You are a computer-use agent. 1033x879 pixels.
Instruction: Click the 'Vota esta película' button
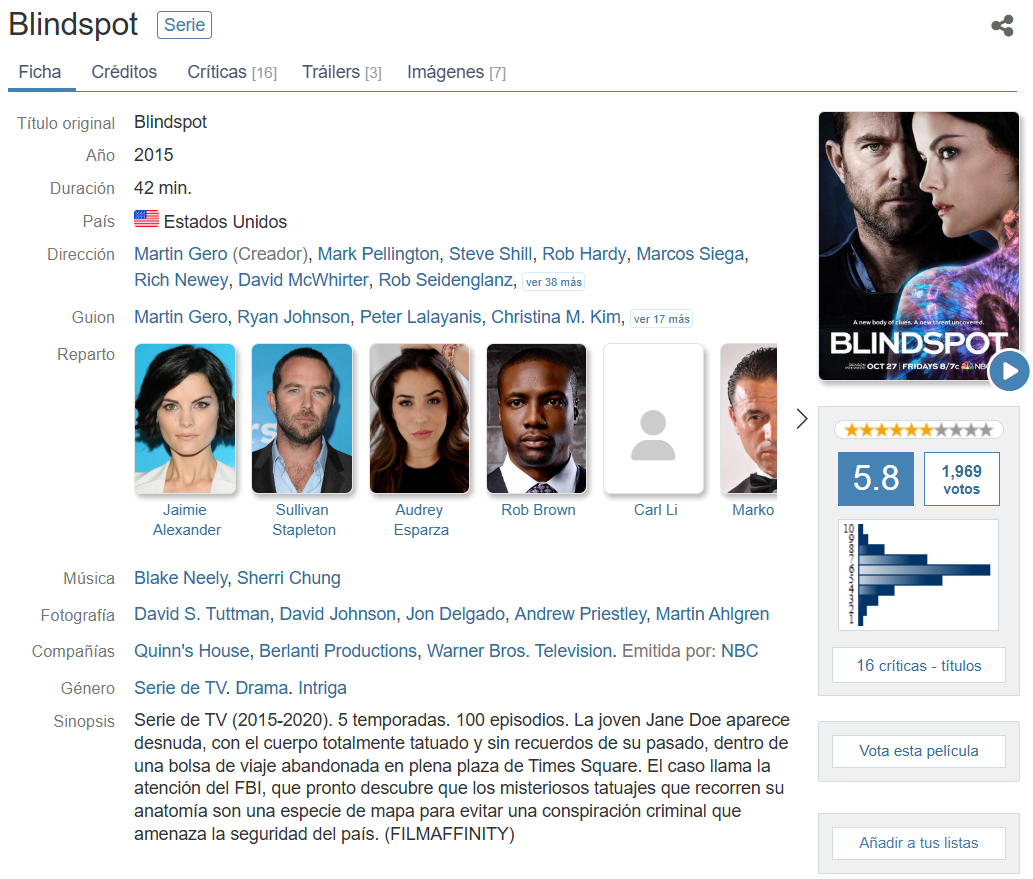[918, 751]
